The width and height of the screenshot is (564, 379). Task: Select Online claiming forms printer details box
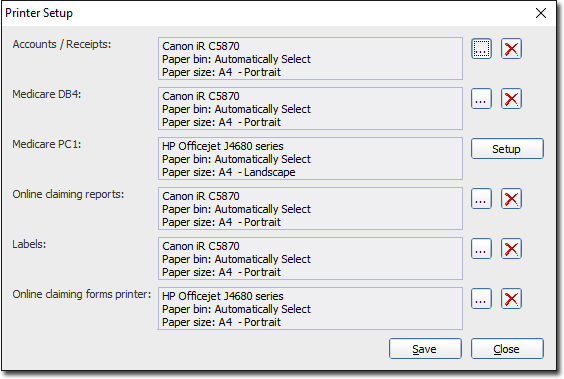coord(310,309)
